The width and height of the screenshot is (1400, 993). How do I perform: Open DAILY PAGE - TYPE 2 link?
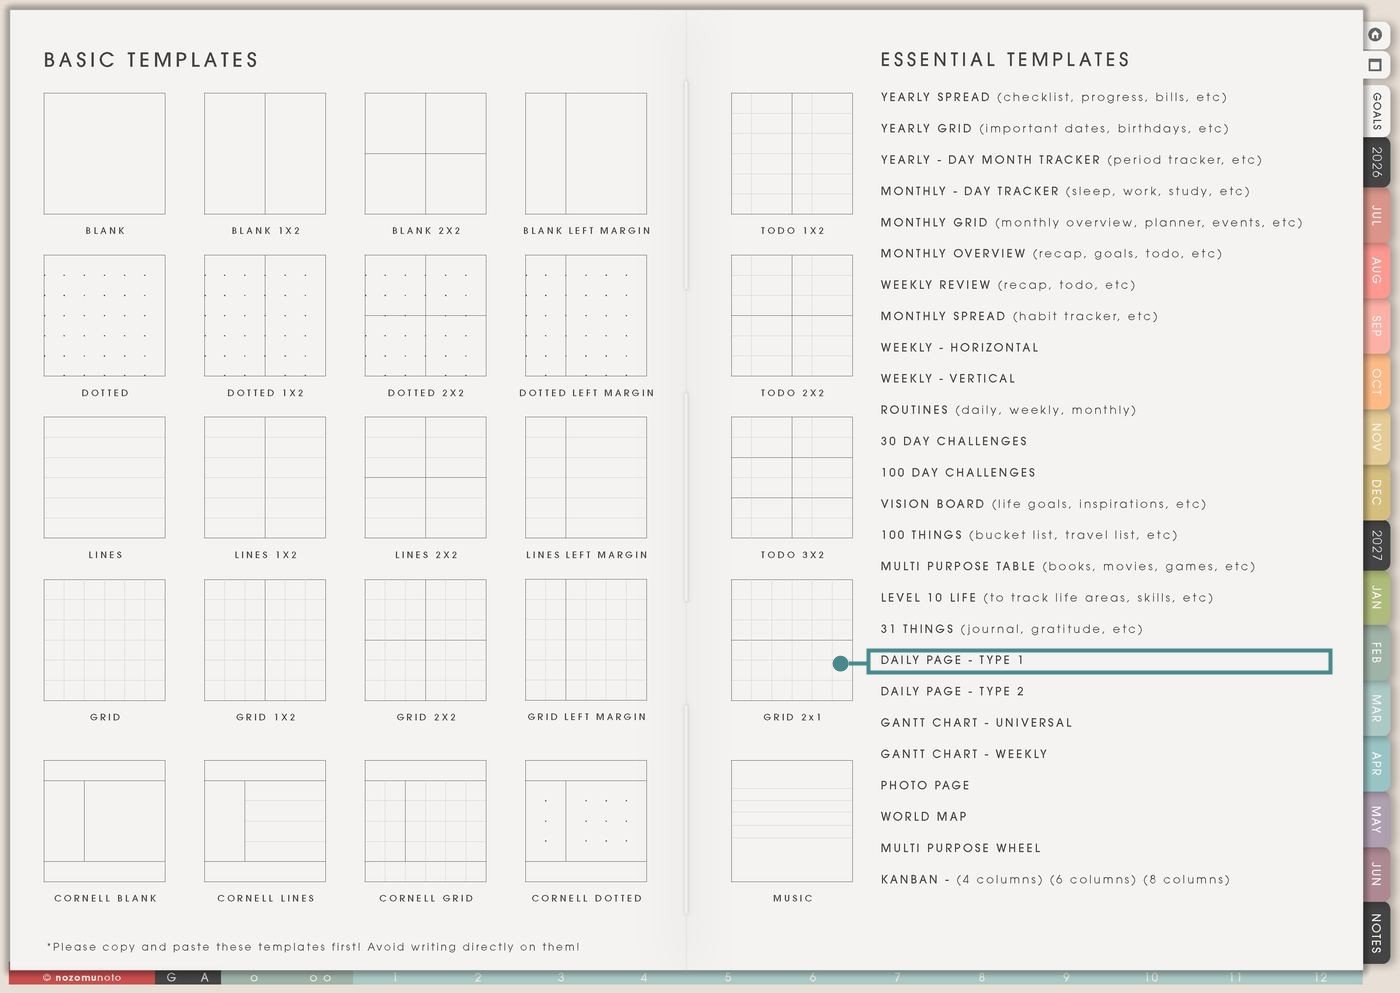click(x=952, y=692)
